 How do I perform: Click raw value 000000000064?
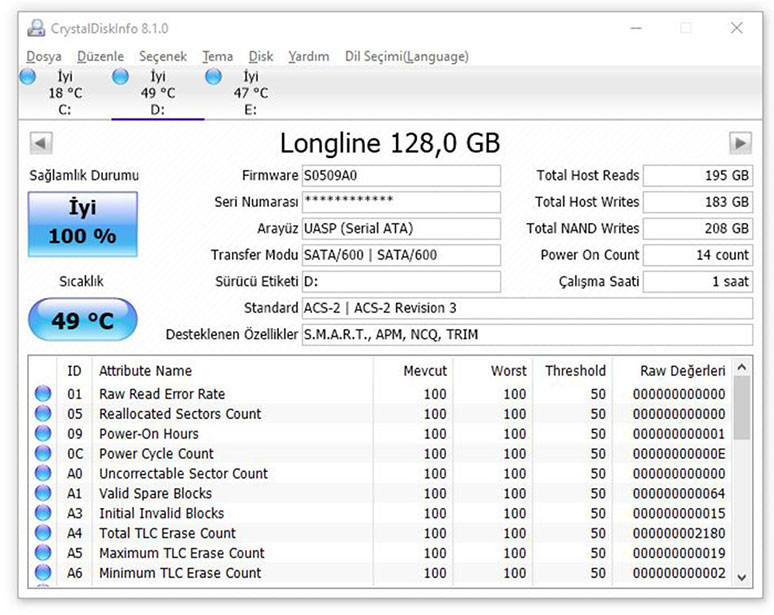(679, 494)
